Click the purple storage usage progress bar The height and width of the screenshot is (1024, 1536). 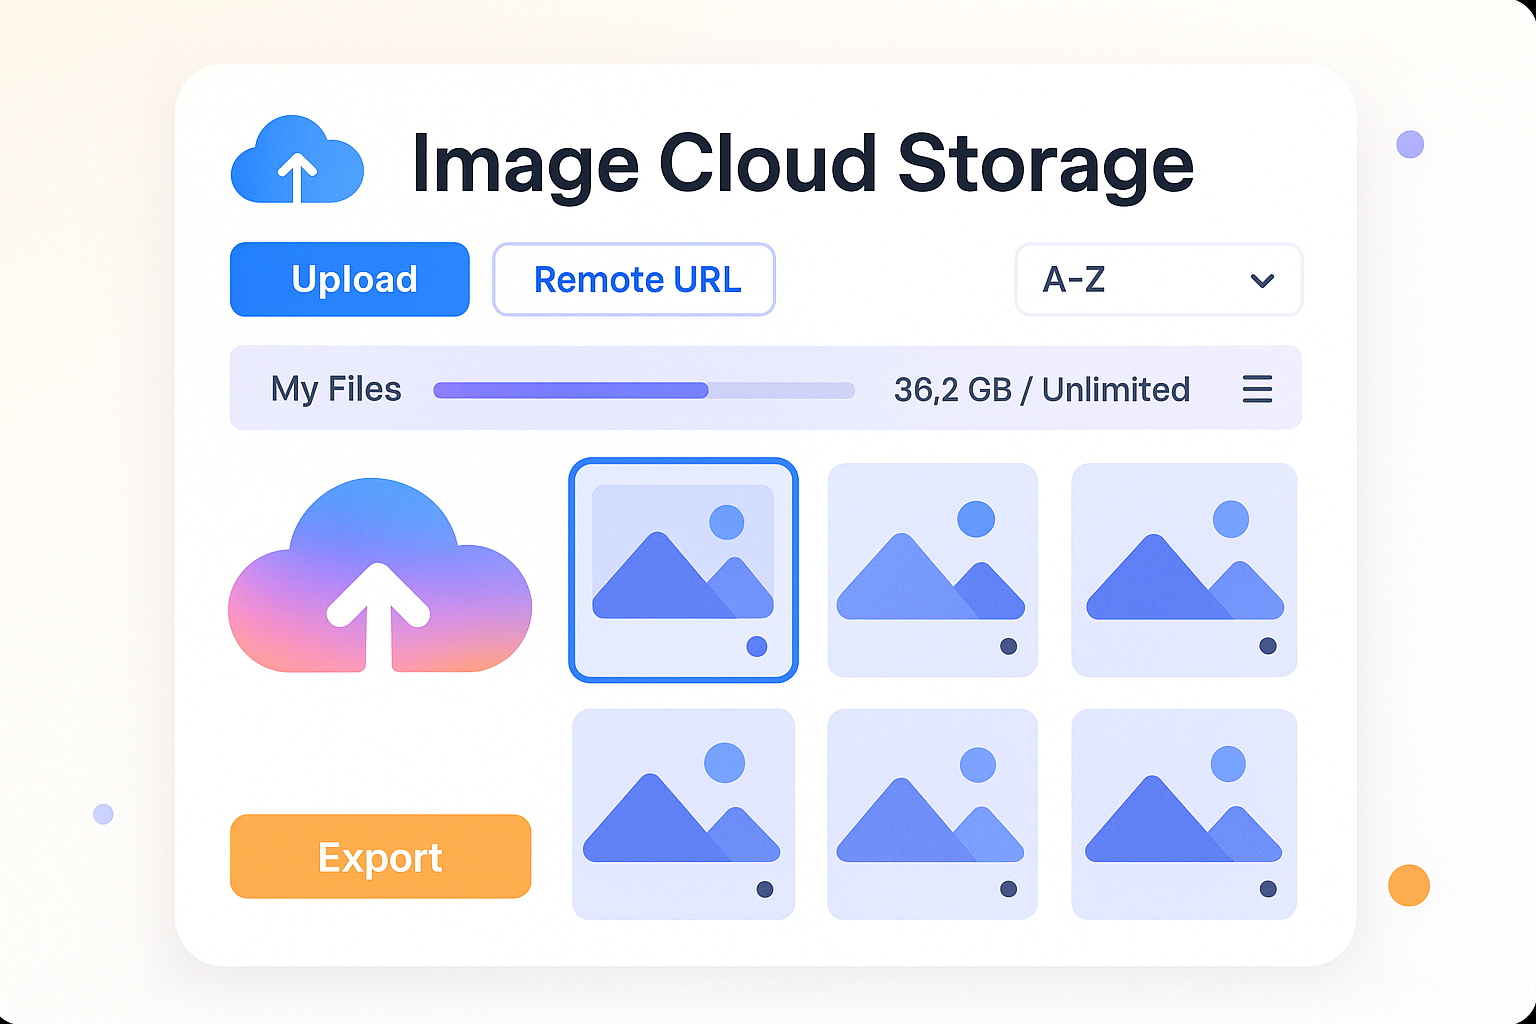pyautogui.click(x=570, y=390)
